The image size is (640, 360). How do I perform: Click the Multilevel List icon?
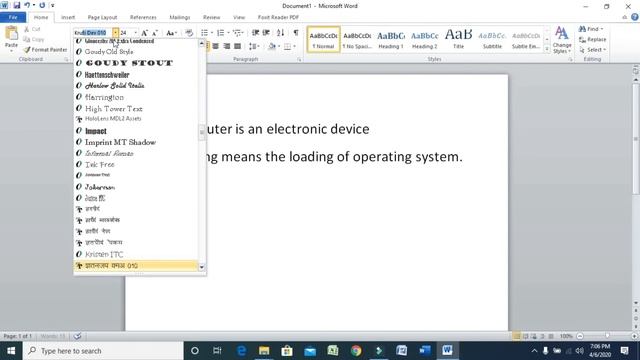237,33
